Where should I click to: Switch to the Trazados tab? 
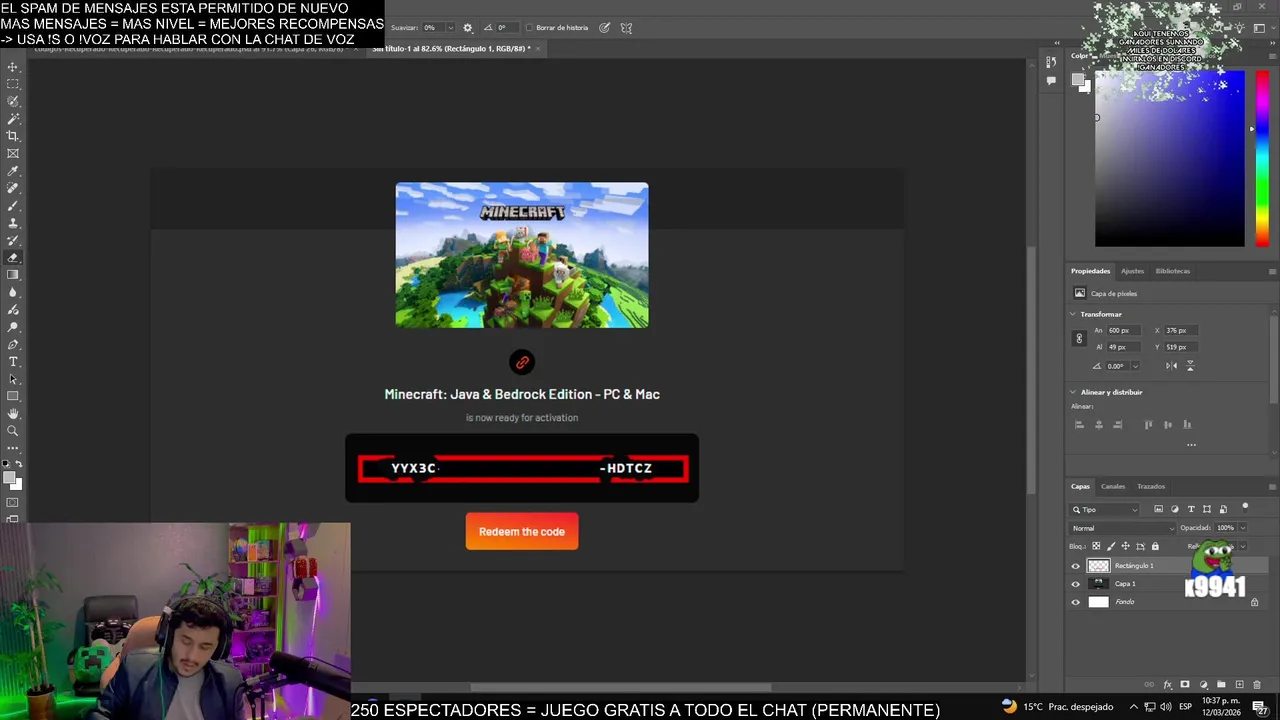coord(1151,487)
